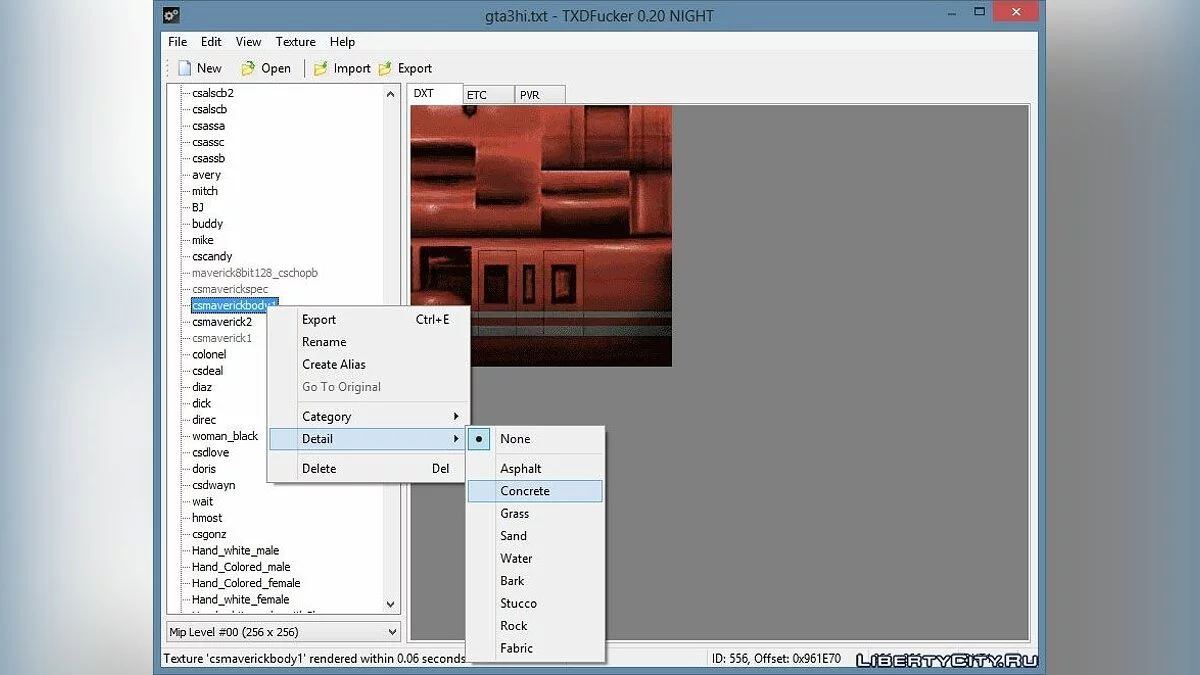Choose Asphalt detail type
The height and width of the screenshot is (675, 1200).
521,468
